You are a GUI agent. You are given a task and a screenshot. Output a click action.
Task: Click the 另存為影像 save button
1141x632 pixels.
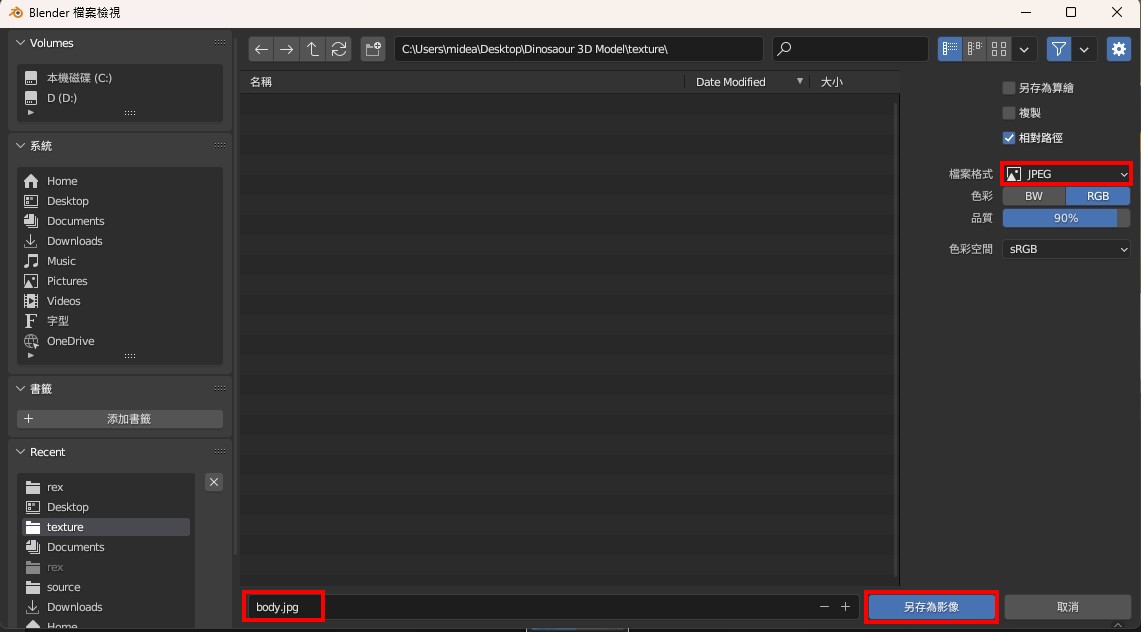click(x=931, y=607)
